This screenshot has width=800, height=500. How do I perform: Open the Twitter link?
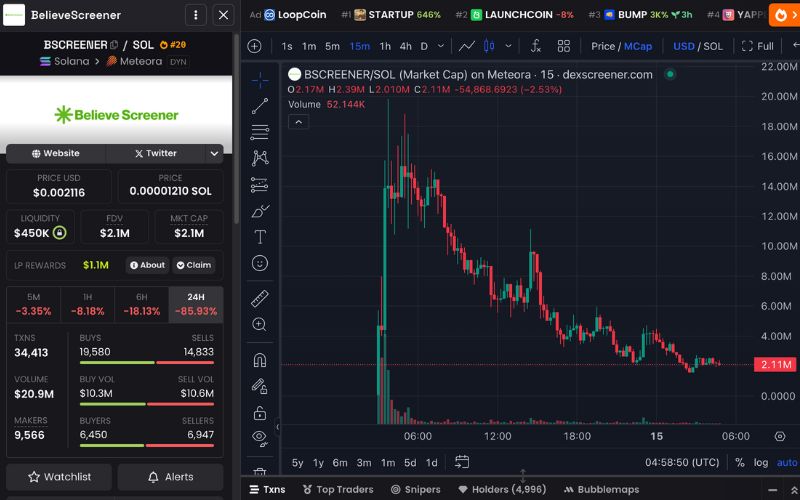pos(156,153)
